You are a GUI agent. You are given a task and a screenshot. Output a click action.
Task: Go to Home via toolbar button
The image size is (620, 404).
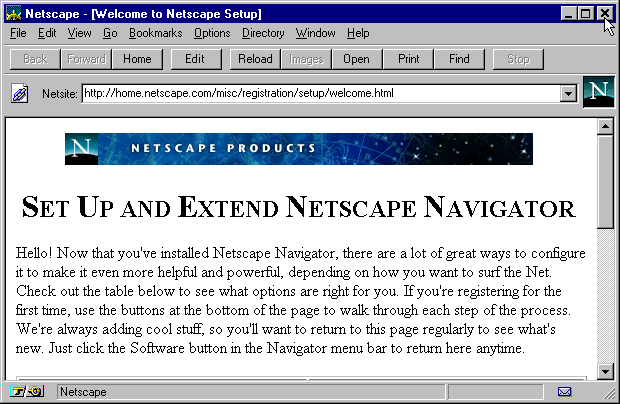(x=137, y=59)
